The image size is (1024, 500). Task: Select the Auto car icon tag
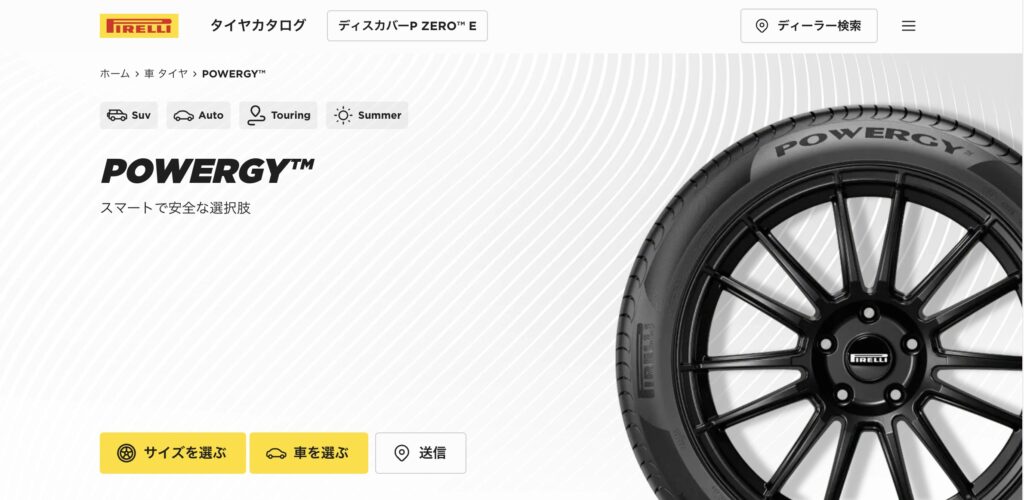click(x=184, y=116)
